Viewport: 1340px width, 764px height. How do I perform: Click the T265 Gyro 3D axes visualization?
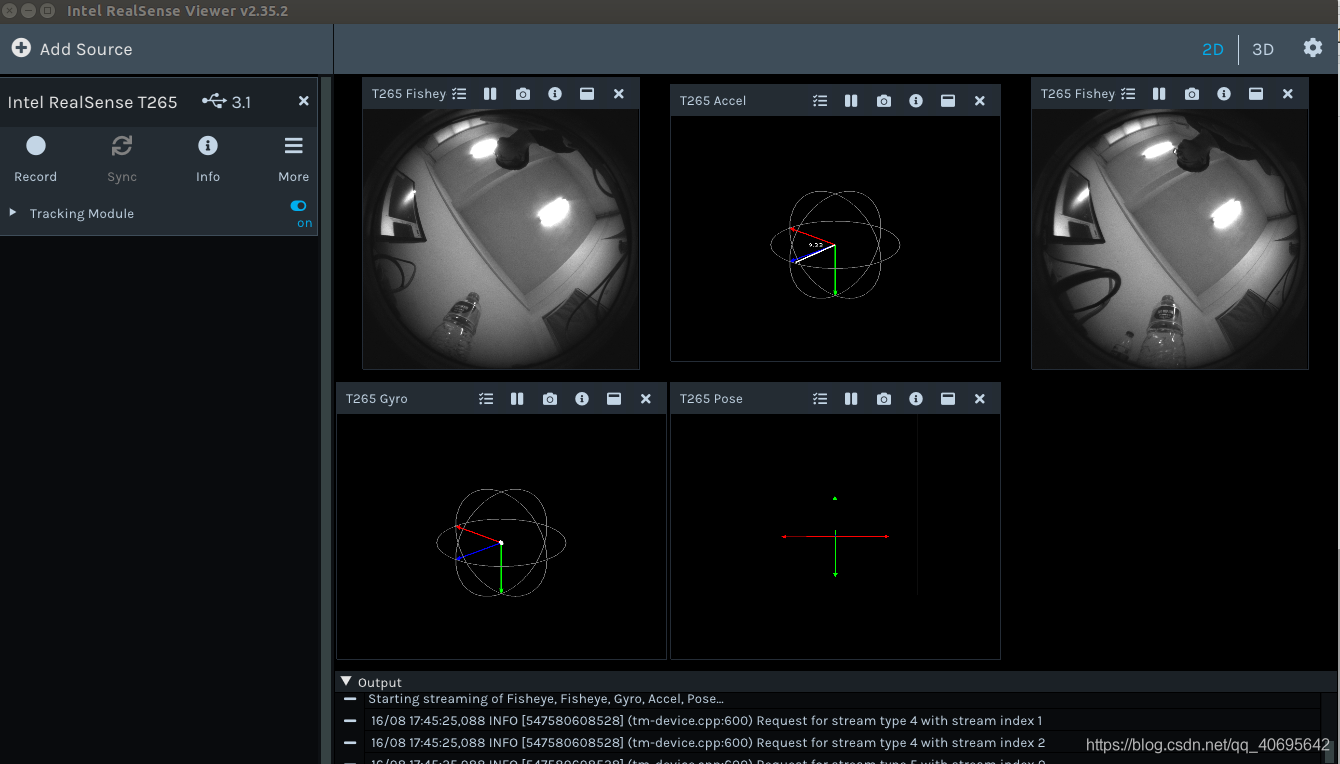501,542
